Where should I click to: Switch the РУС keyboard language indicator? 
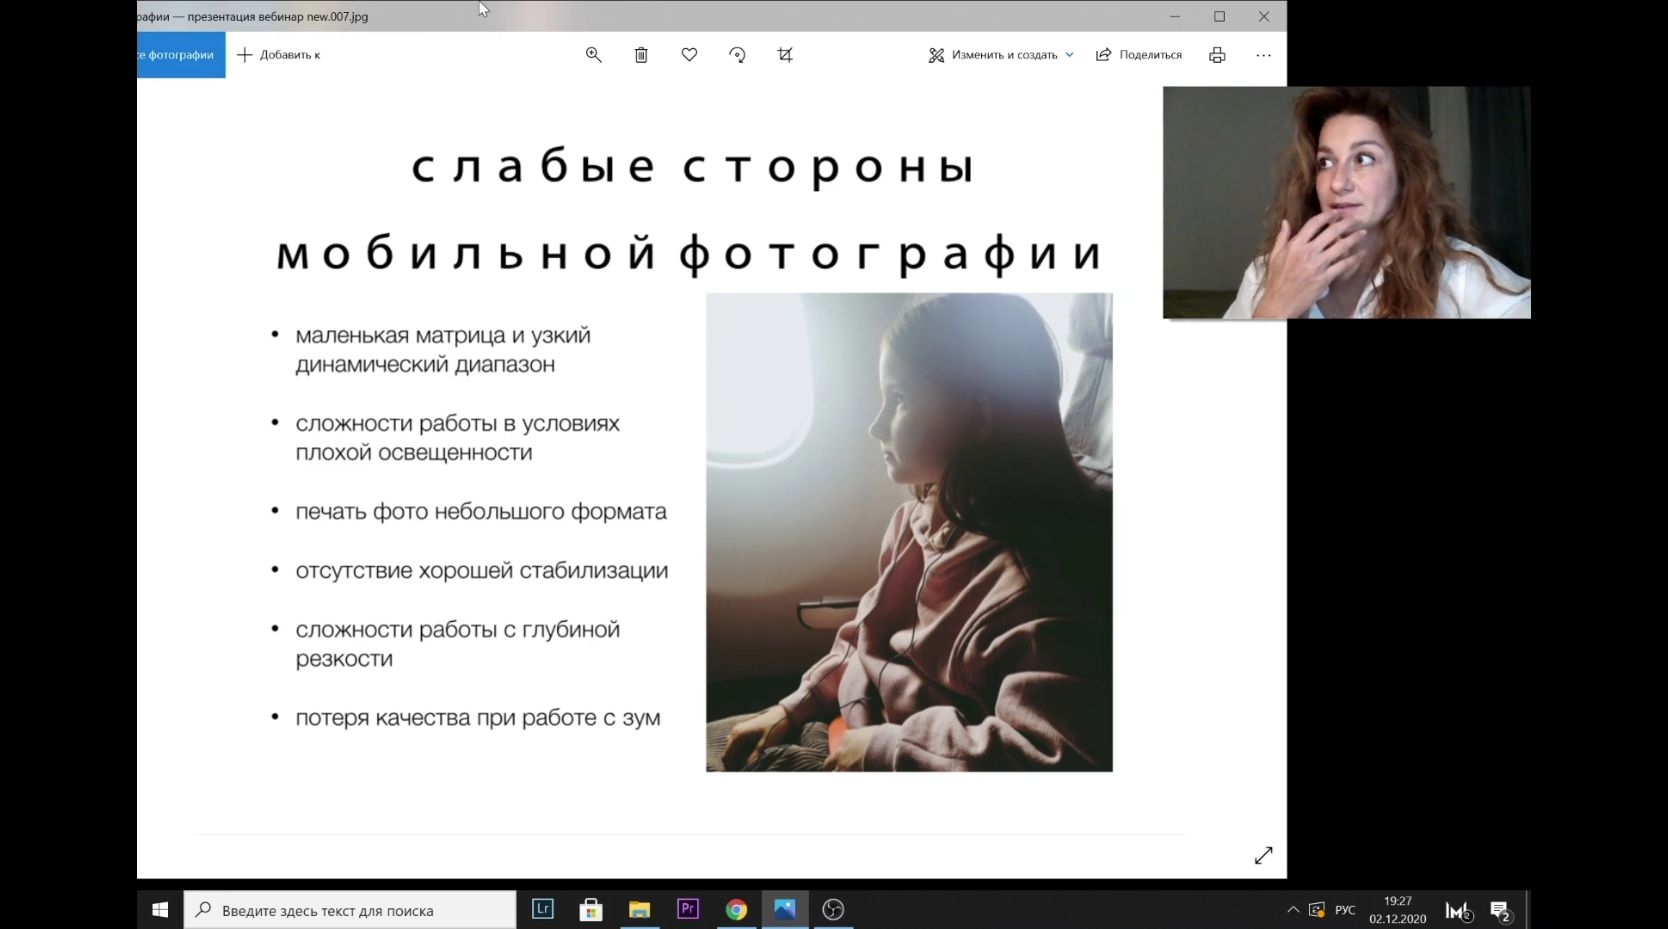point(1345,910)
